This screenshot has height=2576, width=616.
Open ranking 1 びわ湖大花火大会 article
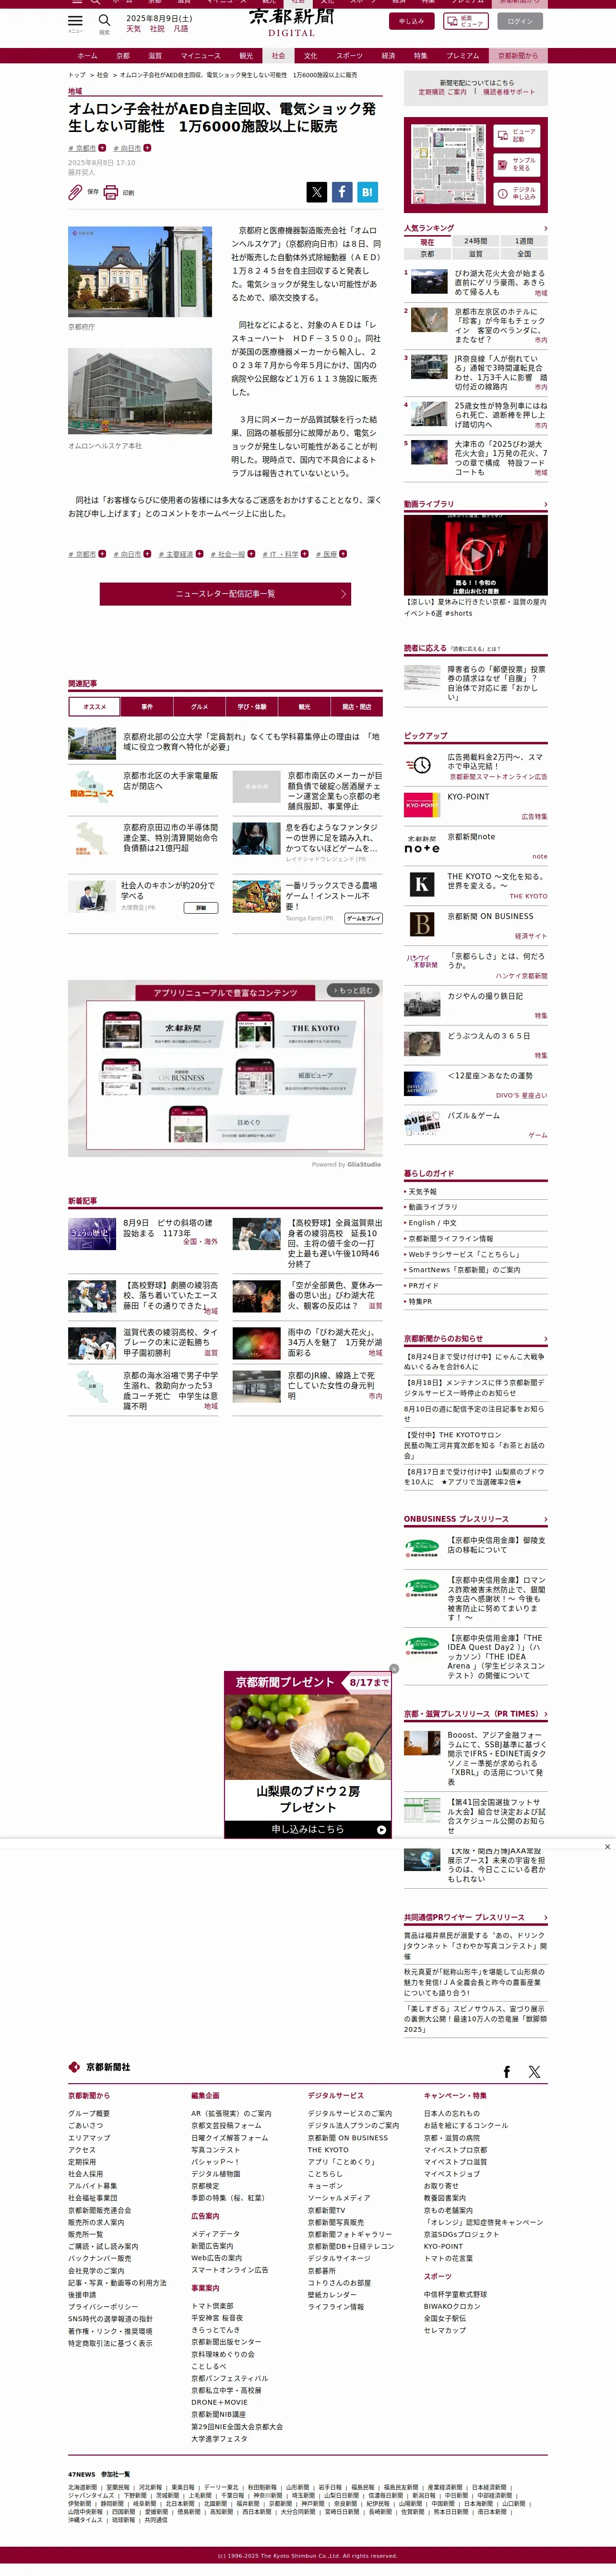pyautogui.click(x=499, y=282)
